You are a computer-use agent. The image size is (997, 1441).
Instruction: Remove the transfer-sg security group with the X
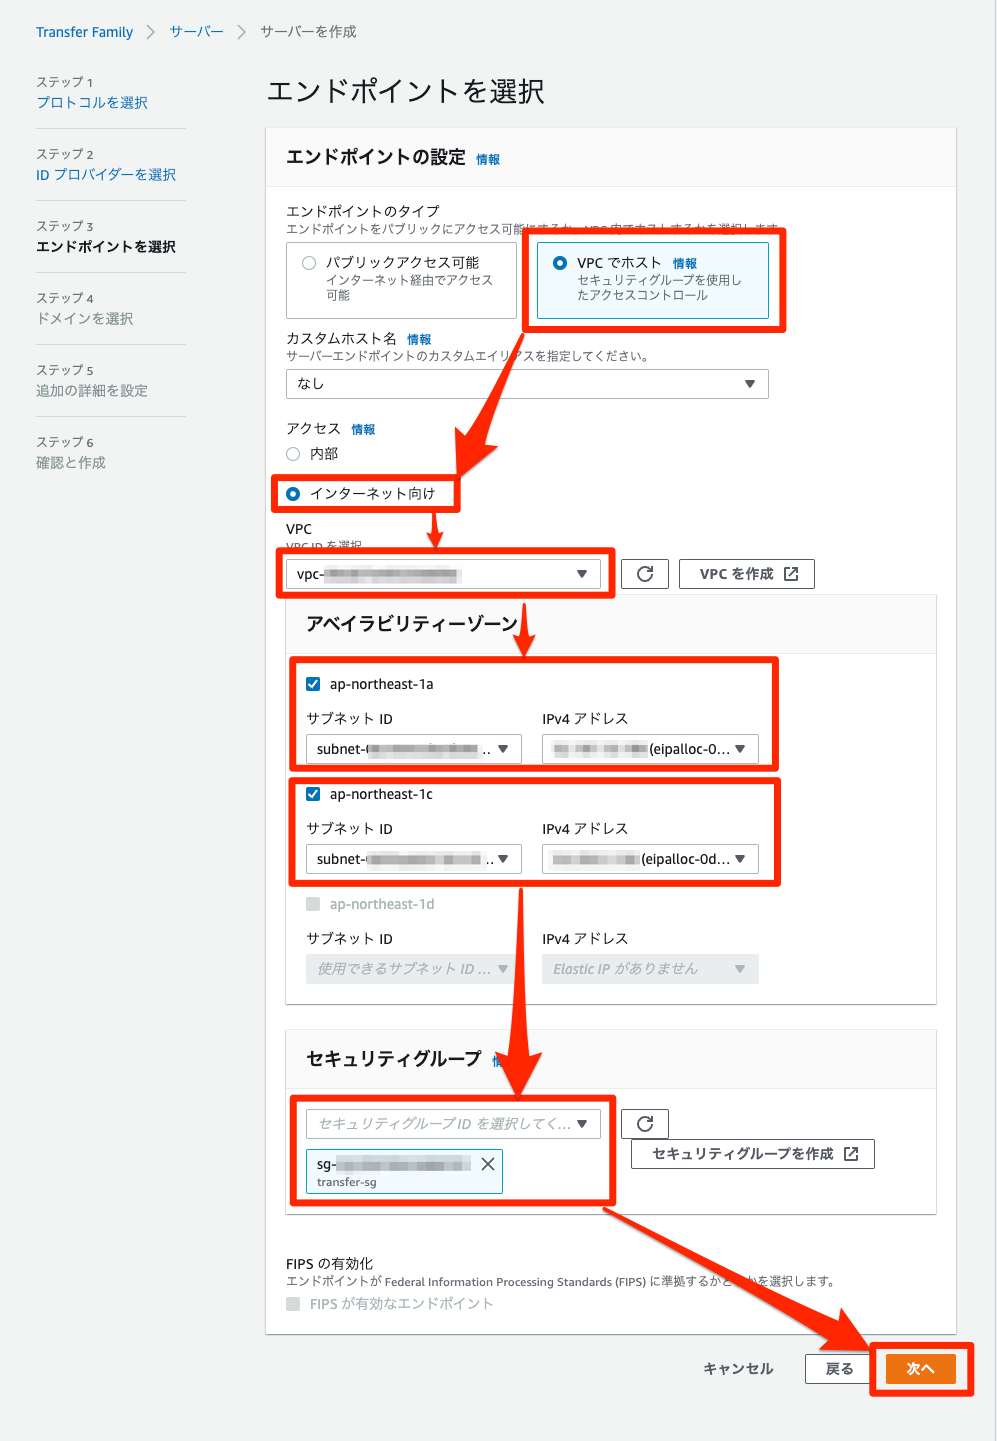point(489,1163)
